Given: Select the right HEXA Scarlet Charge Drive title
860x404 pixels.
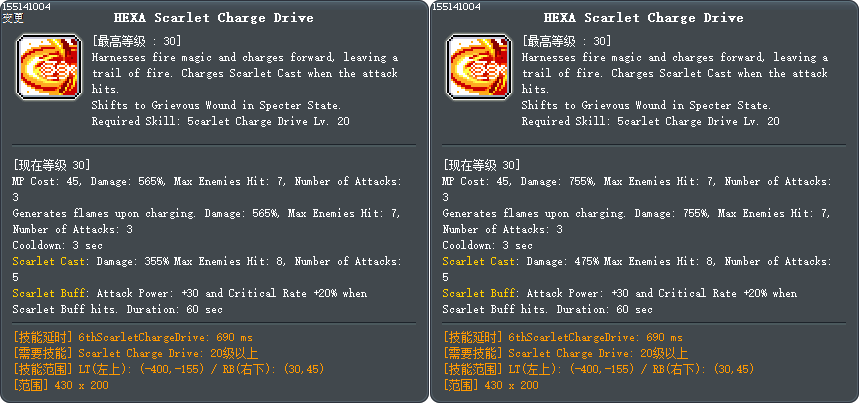Looking at the screenshot, I should (x=644, y=18).
